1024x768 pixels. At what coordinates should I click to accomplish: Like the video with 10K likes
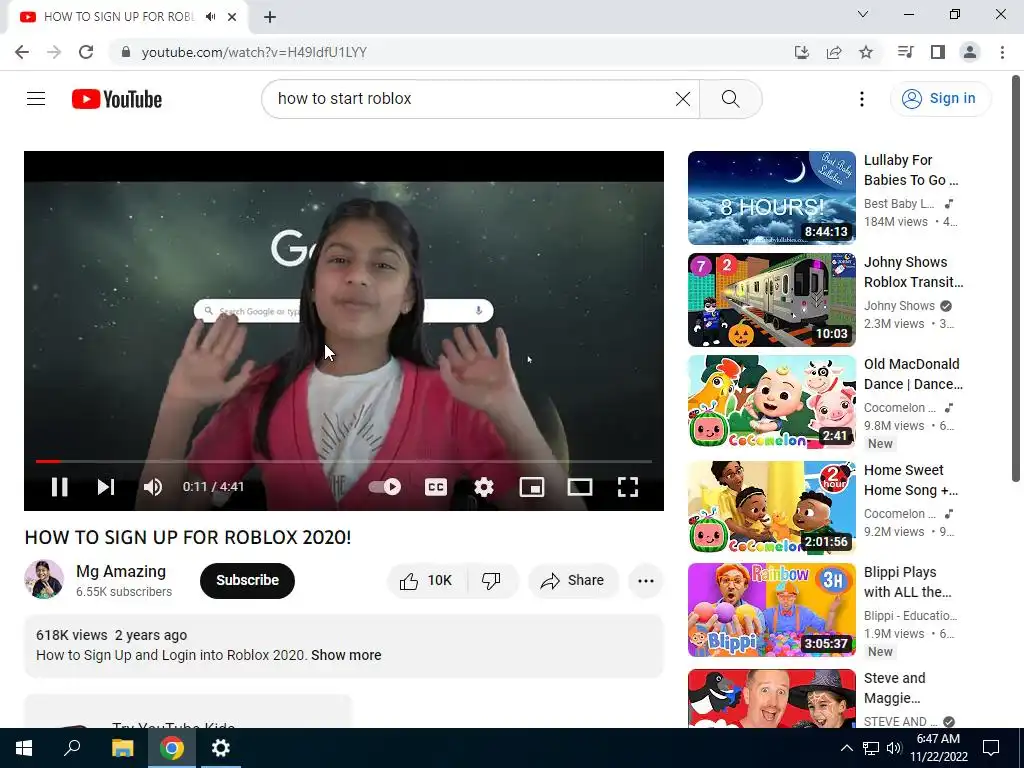[x=426, y=581]
